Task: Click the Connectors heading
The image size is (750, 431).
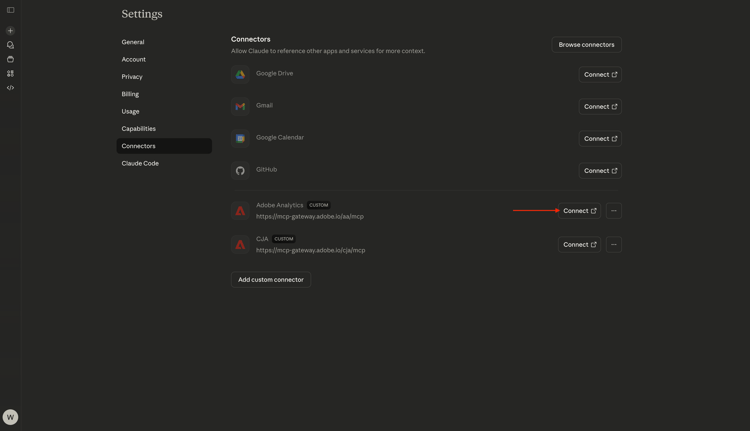Action: (251, 39)
